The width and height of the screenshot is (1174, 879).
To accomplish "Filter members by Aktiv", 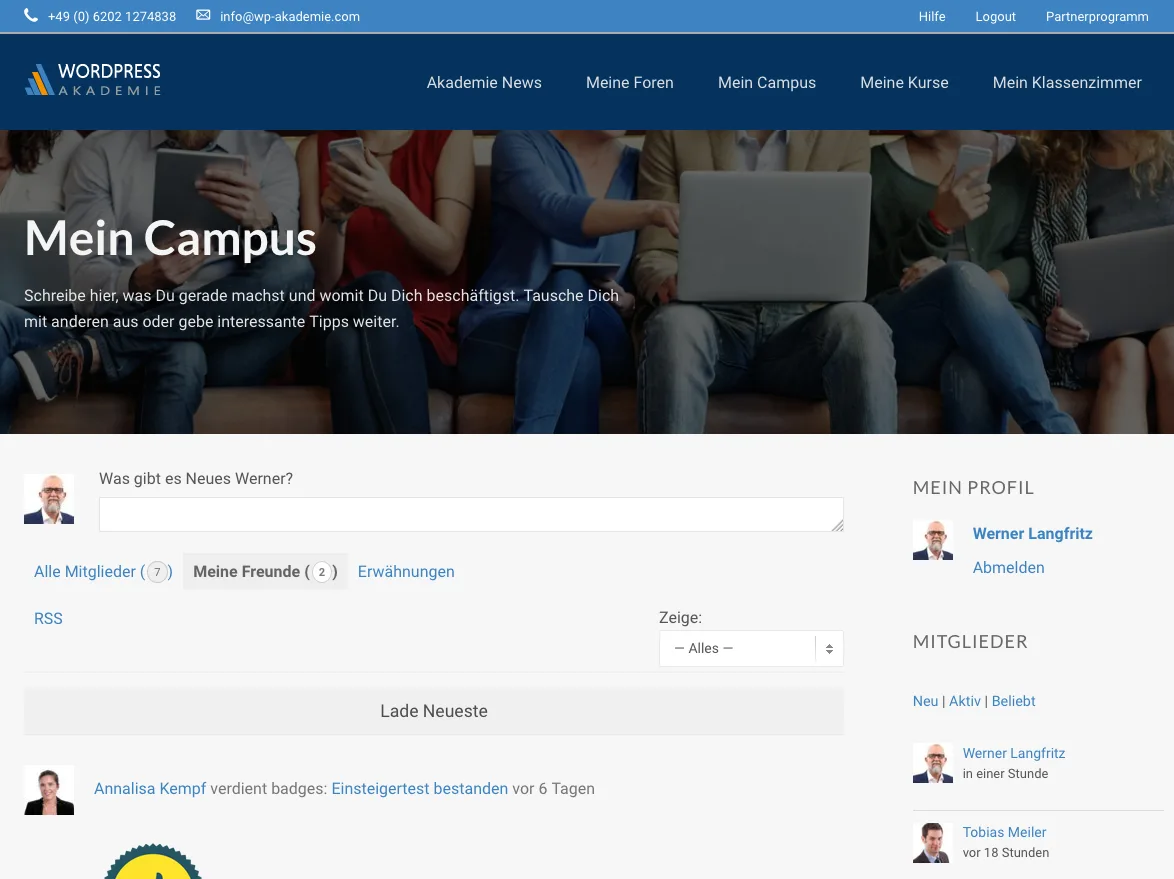I will click(964, 701).
